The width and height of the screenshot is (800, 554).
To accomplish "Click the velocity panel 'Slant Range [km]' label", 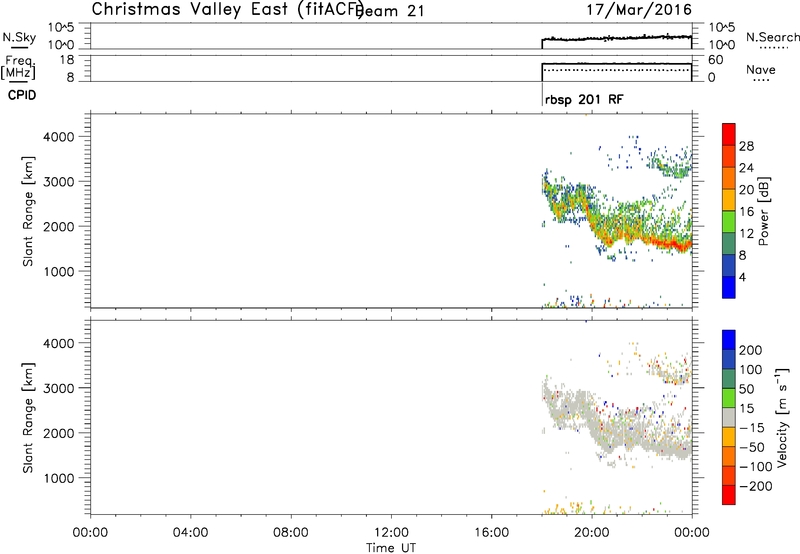I will 28,417.
